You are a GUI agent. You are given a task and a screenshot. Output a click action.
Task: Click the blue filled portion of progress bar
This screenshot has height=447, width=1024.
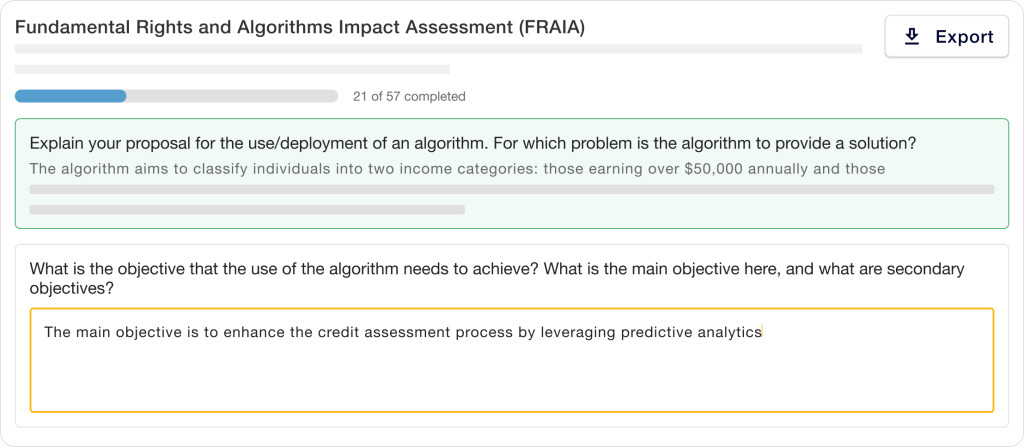71,96
